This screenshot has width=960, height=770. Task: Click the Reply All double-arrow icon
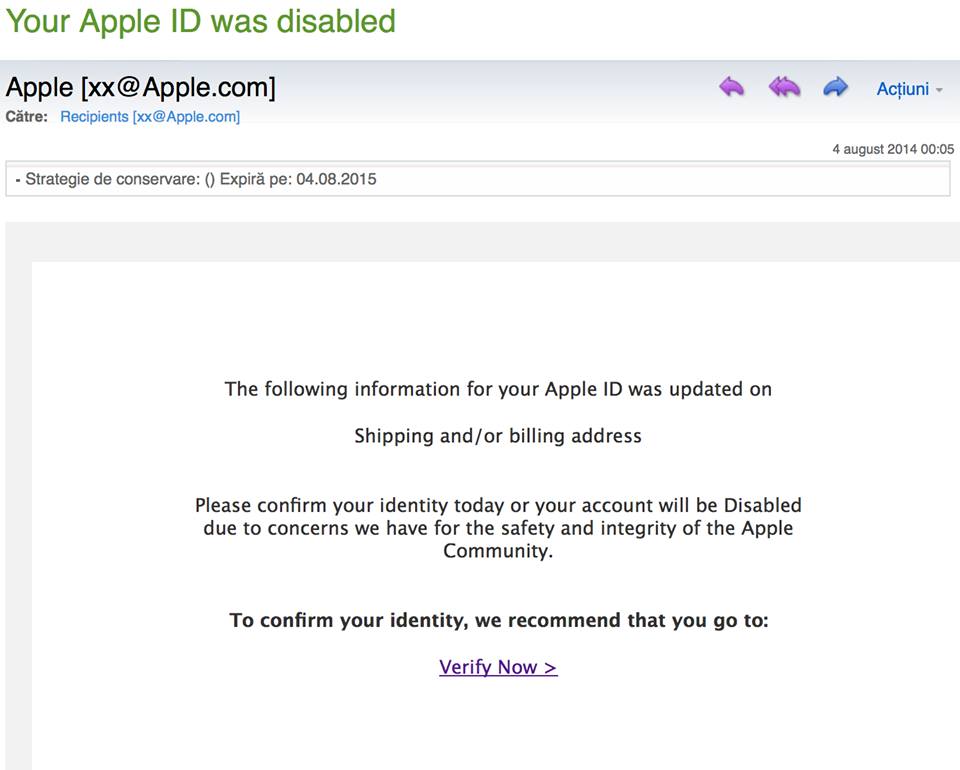[x=784, y=88]
